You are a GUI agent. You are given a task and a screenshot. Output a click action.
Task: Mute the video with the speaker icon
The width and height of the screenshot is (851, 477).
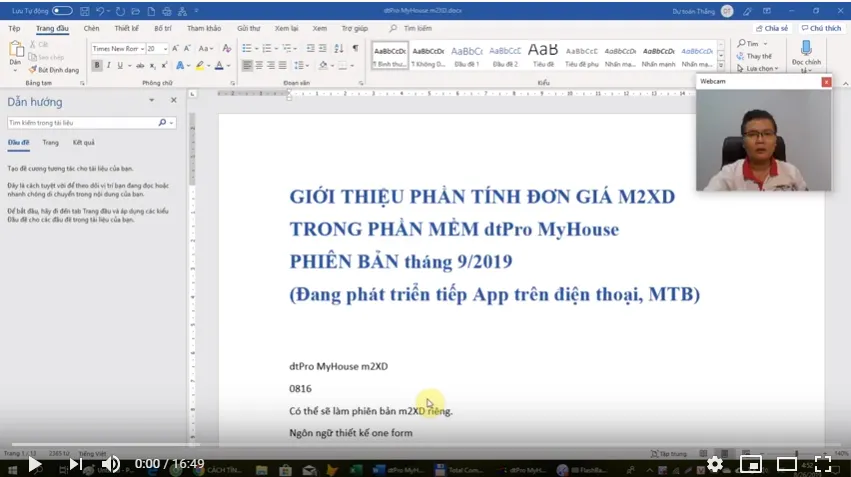pos(111,463)
